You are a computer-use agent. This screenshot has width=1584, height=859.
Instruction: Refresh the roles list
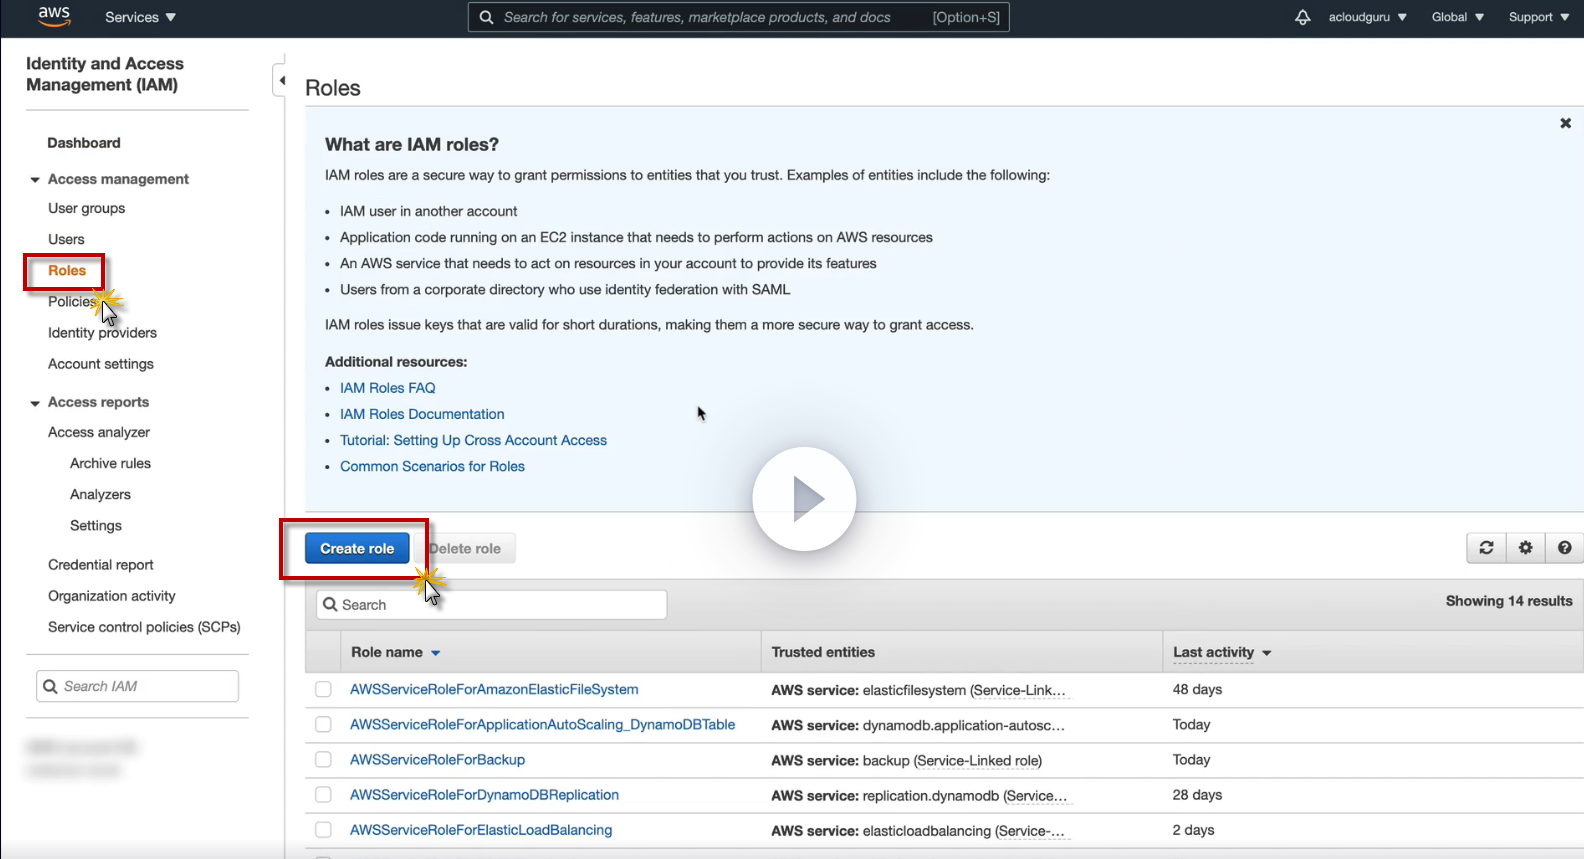1486,548
